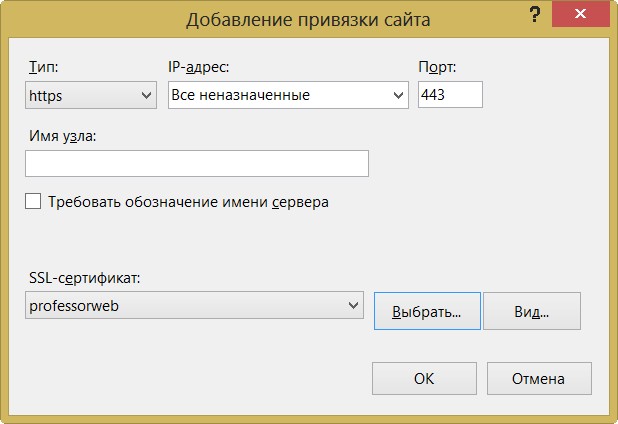
Task: Close the Добавление привязки сайта dialog
Action: click(x=581, y=14)
